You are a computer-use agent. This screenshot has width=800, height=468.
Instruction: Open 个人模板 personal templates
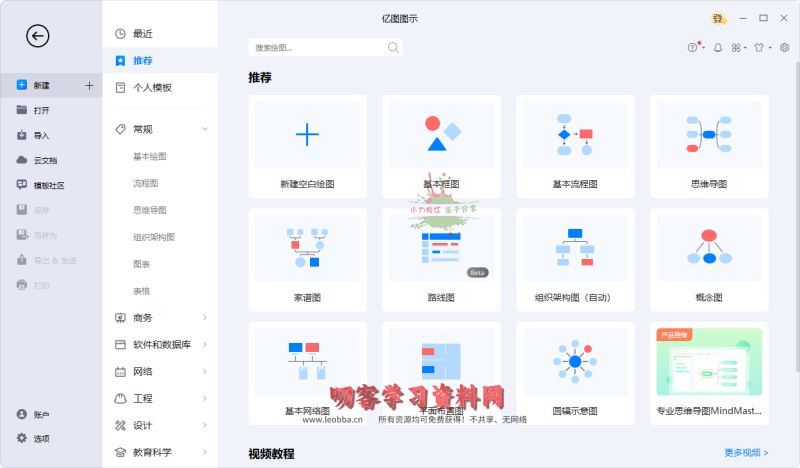pos(160,87)
